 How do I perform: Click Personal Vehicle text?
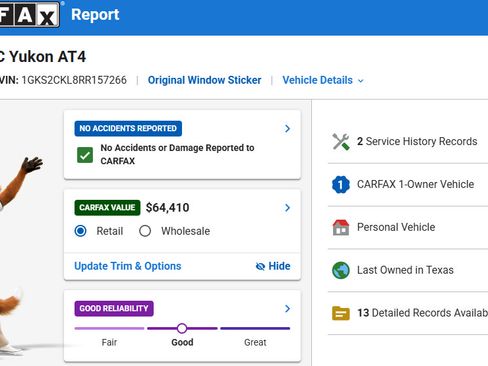pyautogui.click(x=396, y=227)
